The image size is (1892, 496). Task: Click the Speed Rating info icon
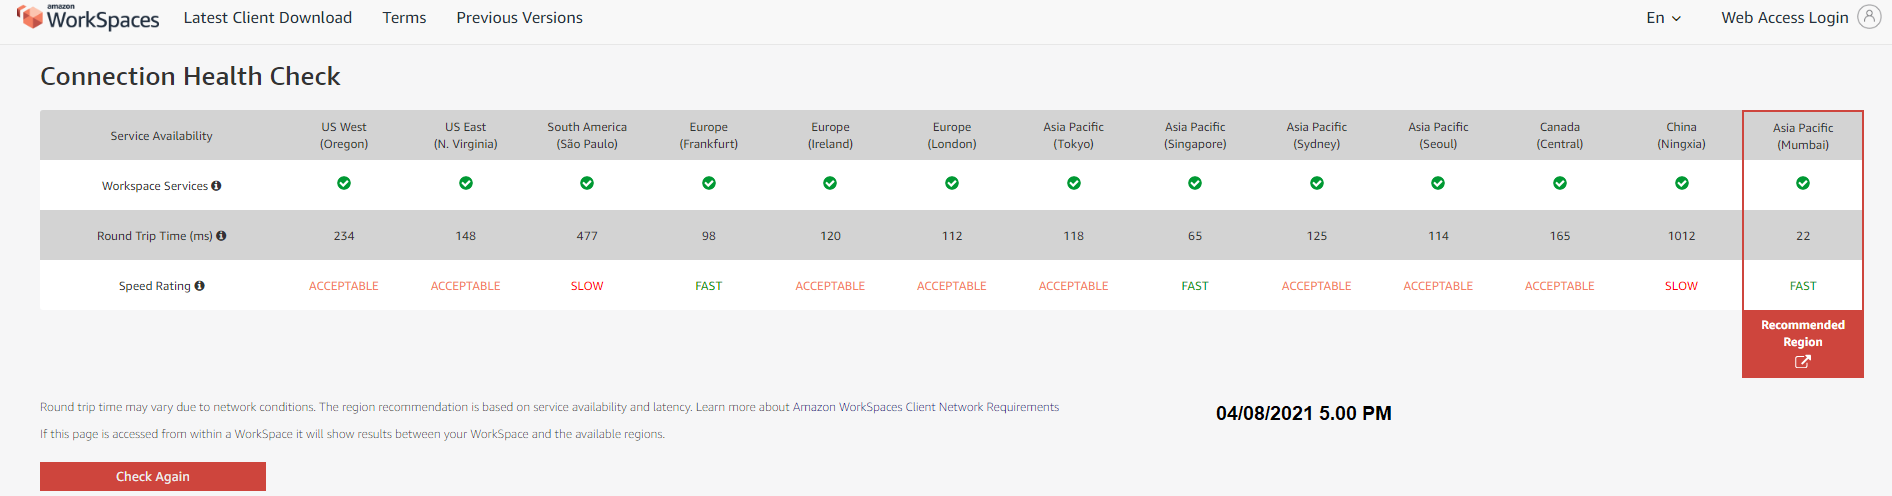199,286
